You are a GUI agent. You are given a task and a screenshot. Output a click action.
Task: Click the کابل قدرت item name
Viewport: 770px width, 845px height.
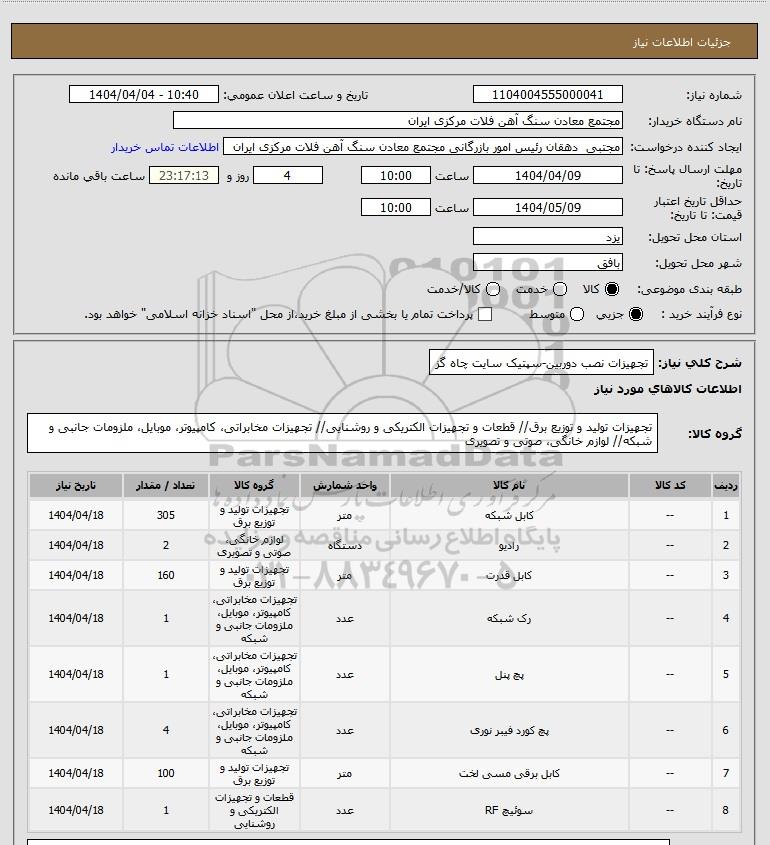509,576
